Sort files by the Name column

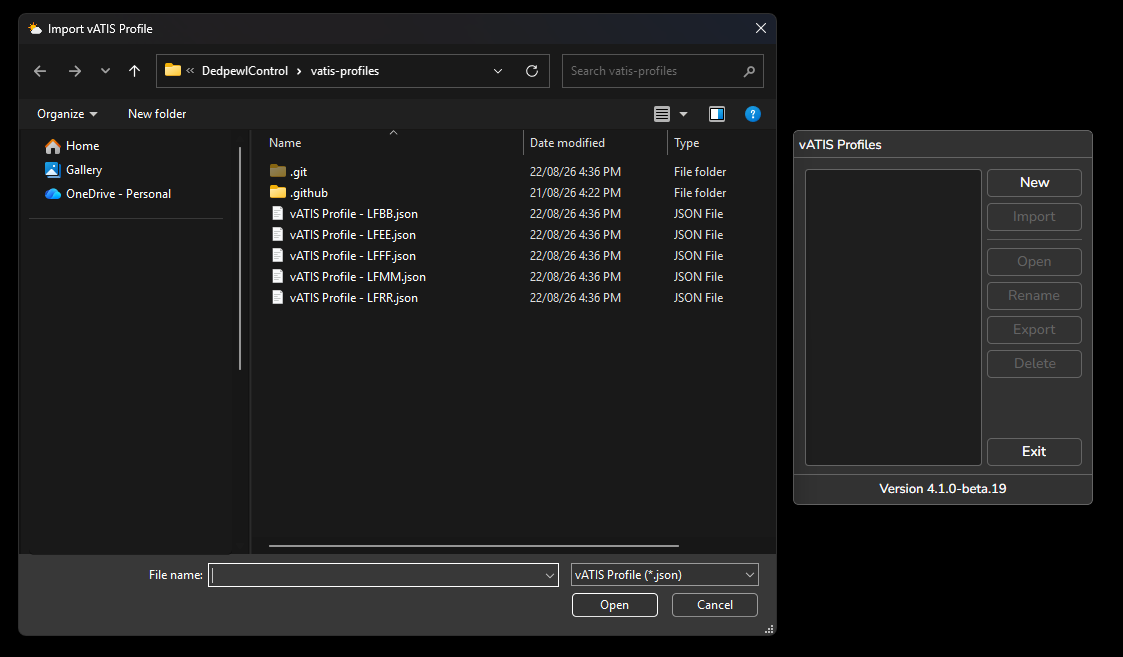point(285,143)
